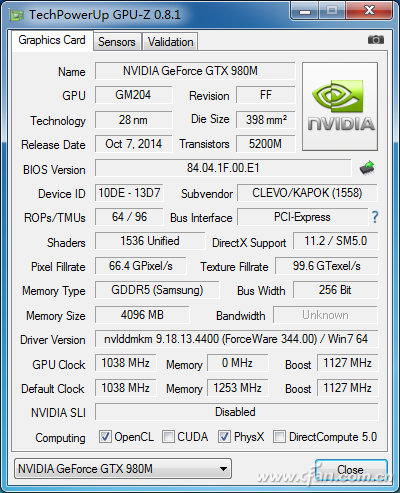
Task: Toggle the OpenCL checkbox
Action: click(x=105, y=436)
